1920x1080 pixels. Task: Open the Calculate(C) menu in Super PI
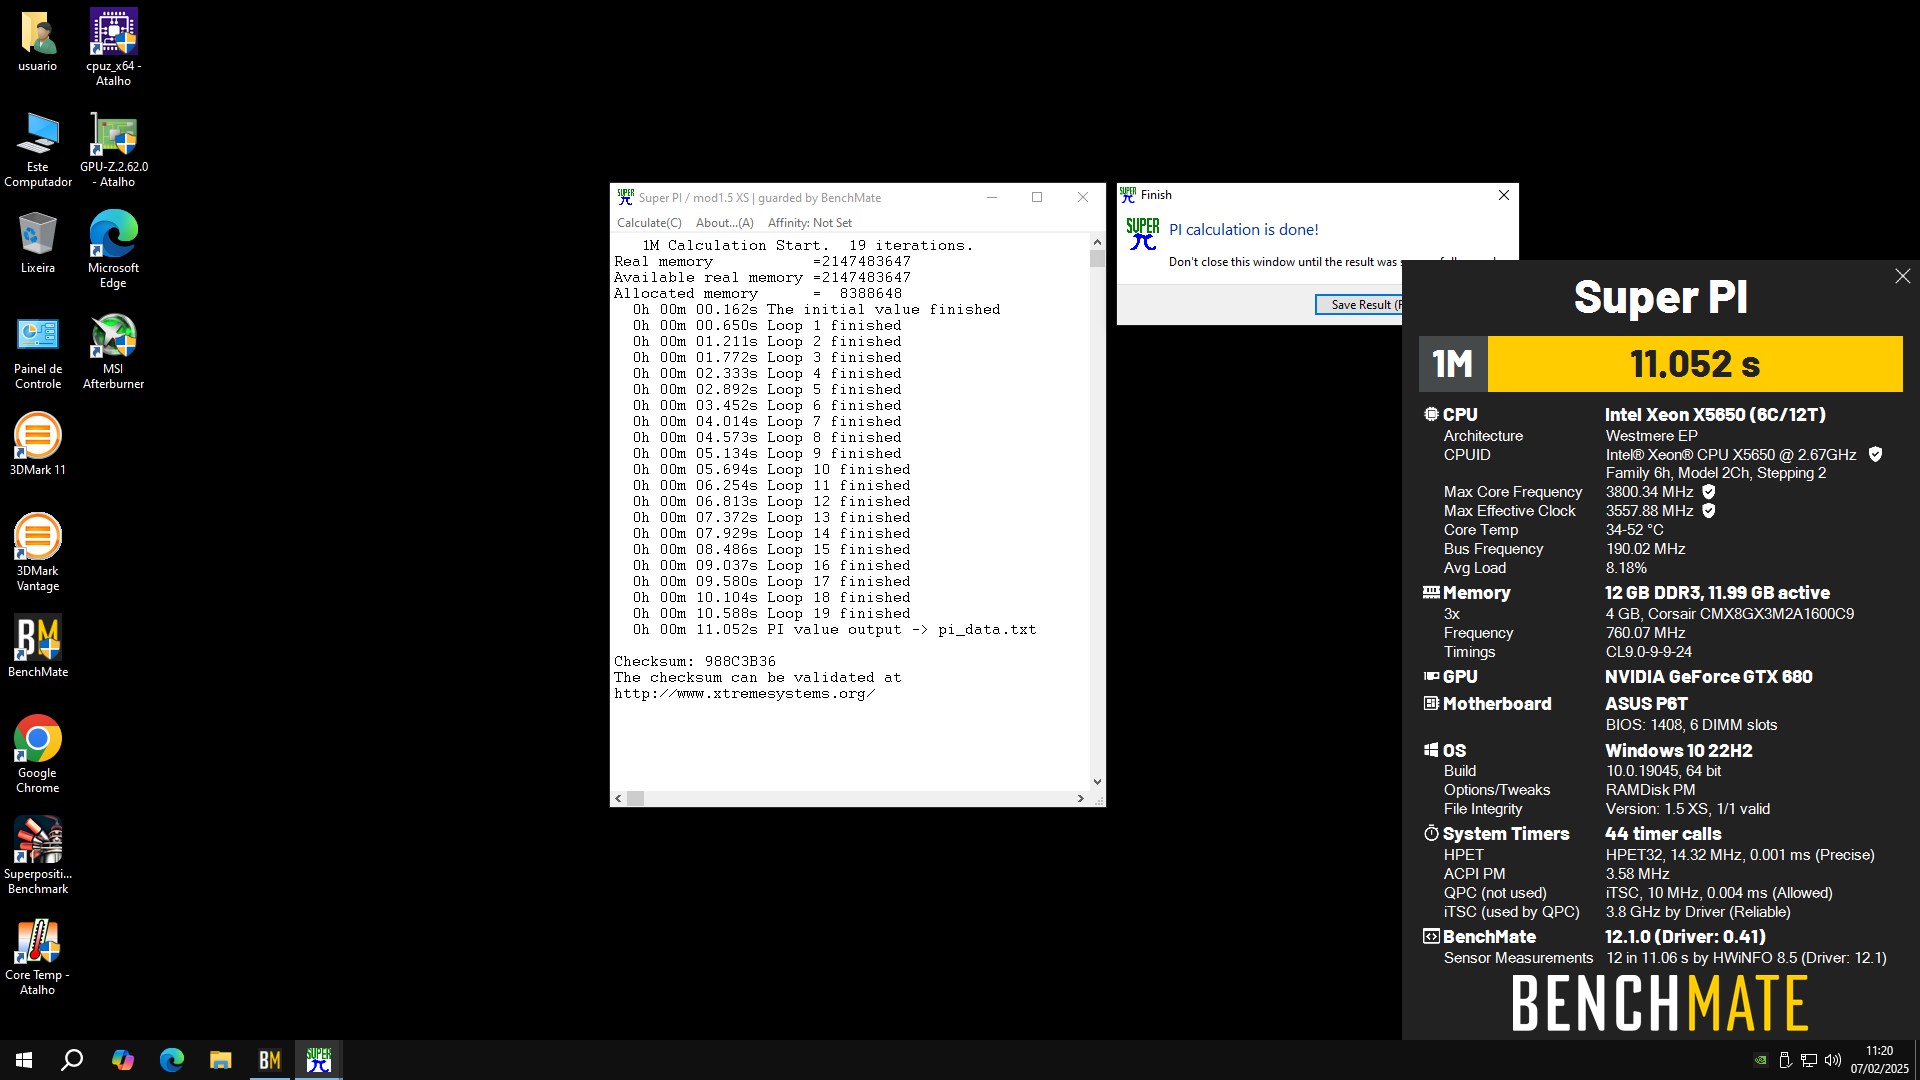(649, 223)
